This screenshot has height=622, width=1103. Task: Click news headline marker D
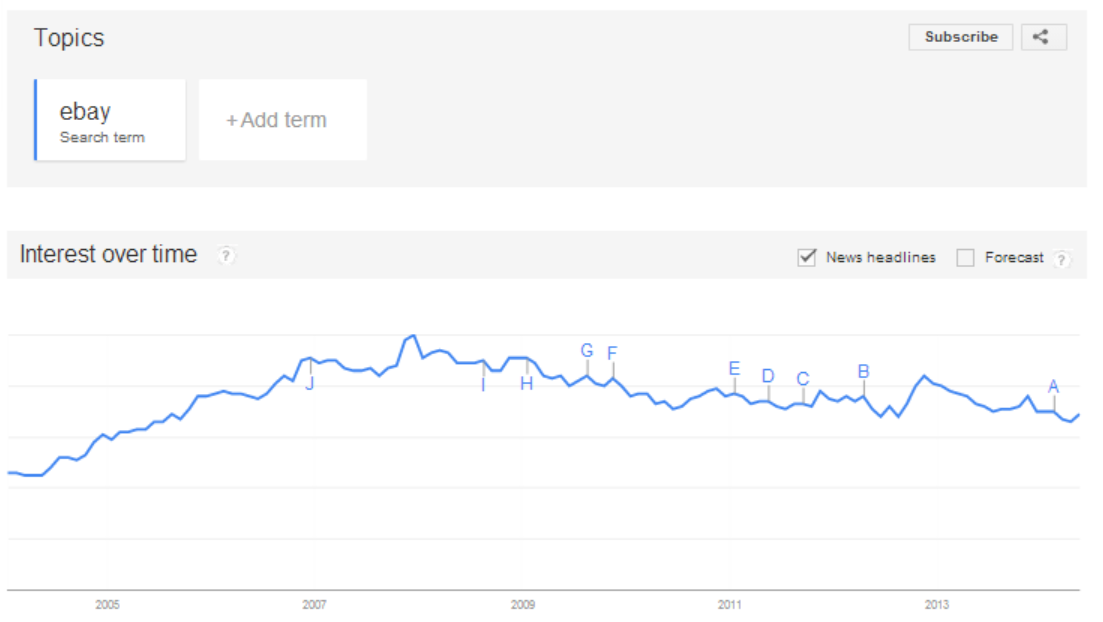767,376
